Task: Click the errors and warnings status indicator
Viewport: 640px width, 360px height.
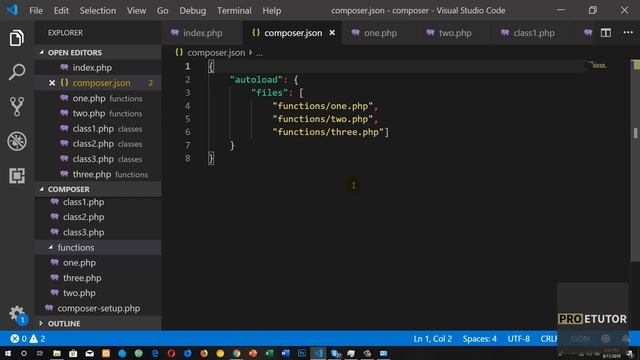Action: pyautogui.click(x=28, y=339)
